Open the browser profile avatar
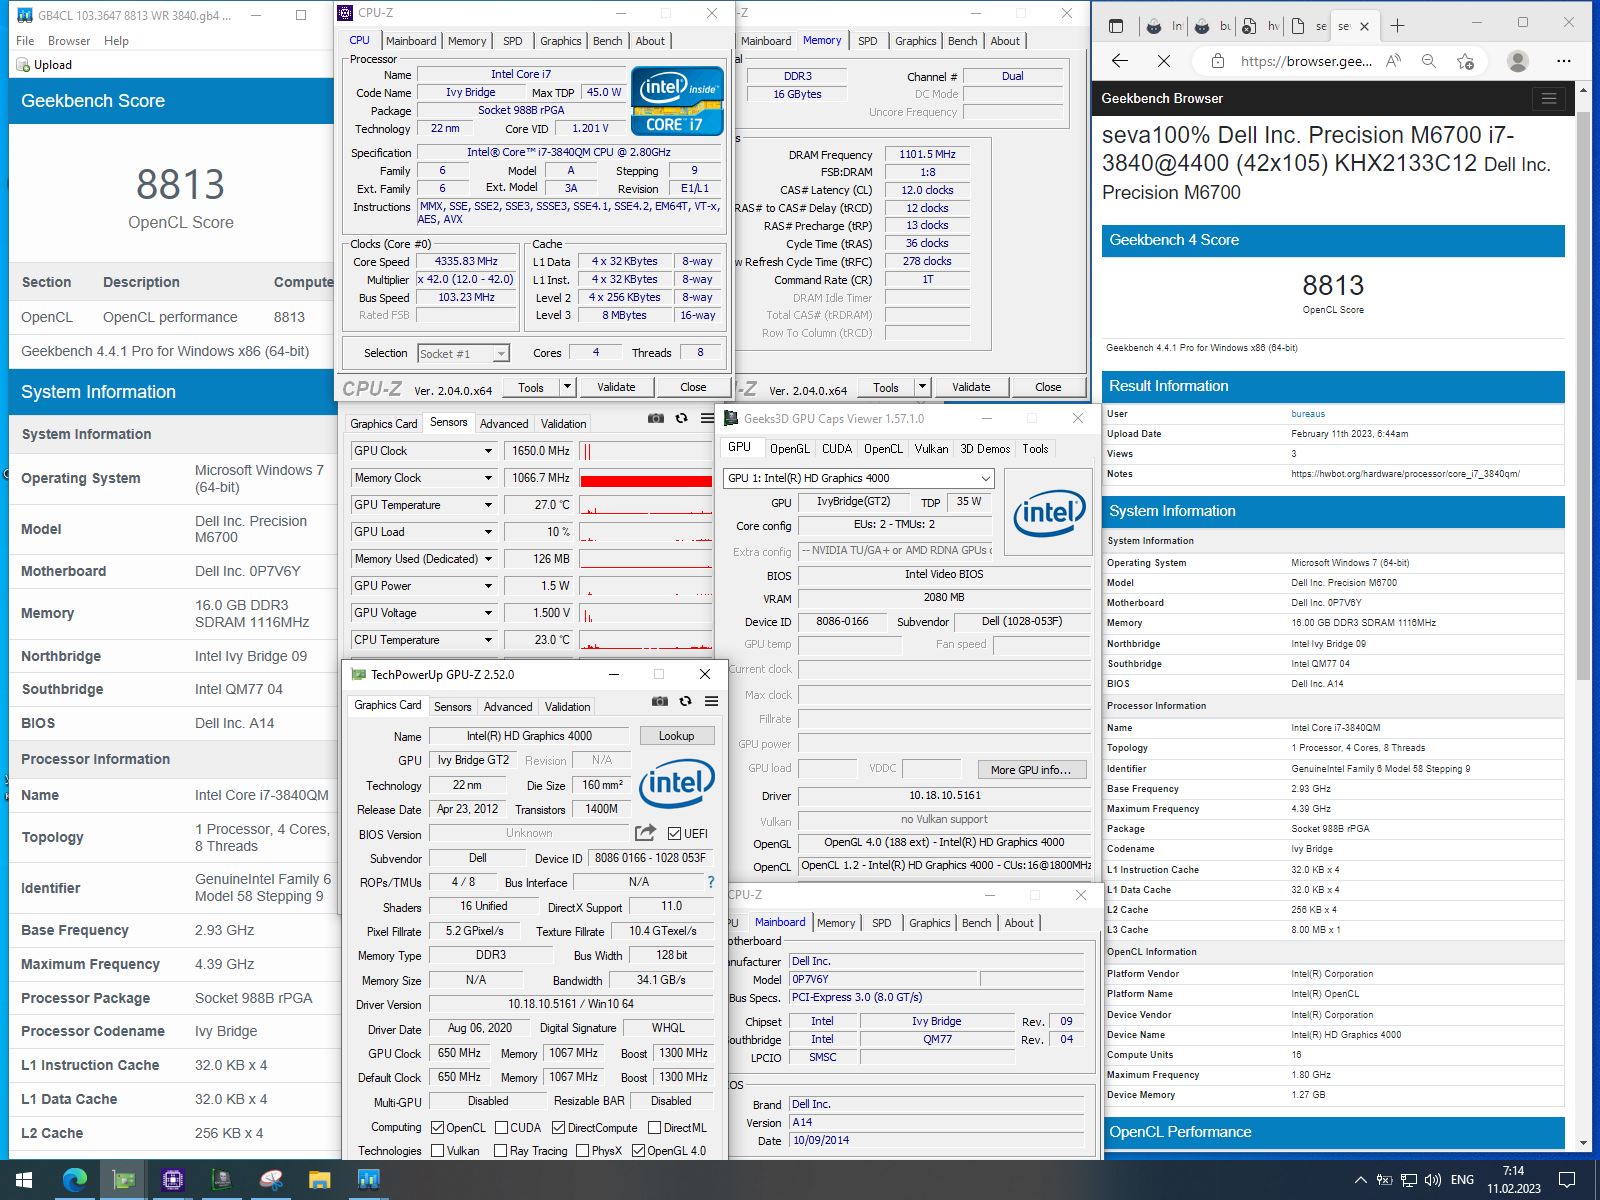This screenshot has height=1200, width=1600. click(1518, 61)
